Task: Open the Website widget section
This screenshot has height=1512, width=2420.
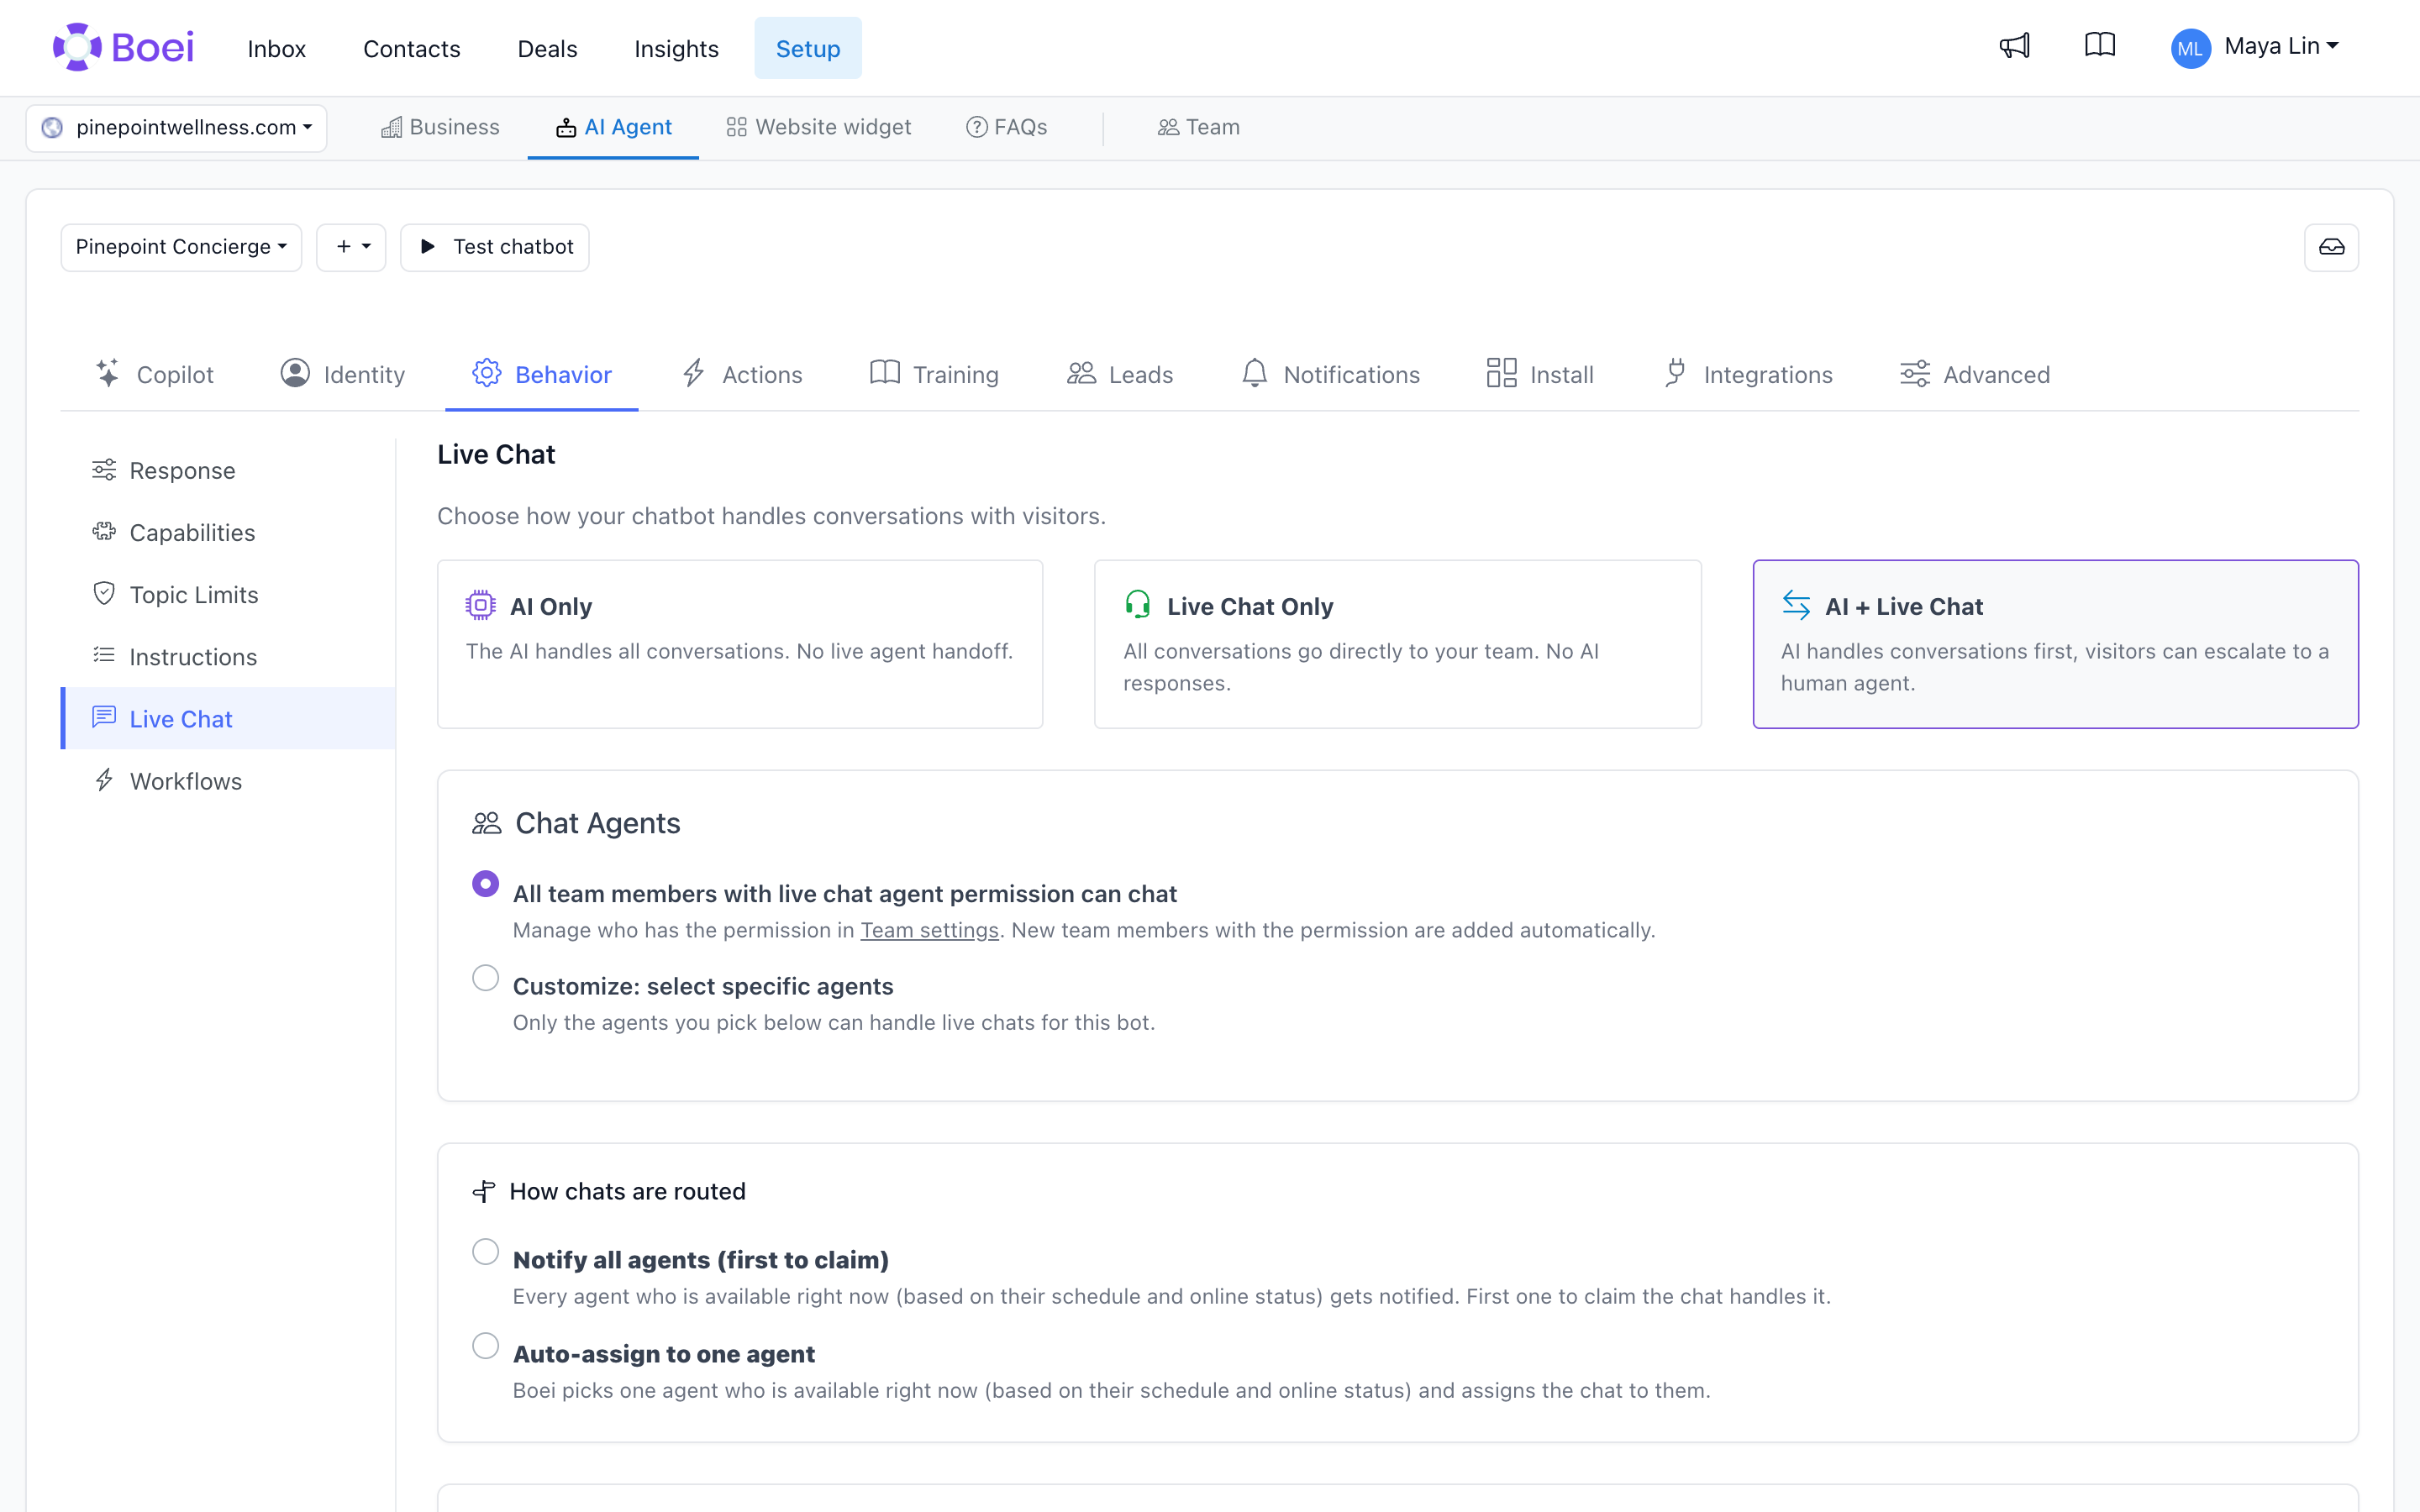Action: coord(819,127)
